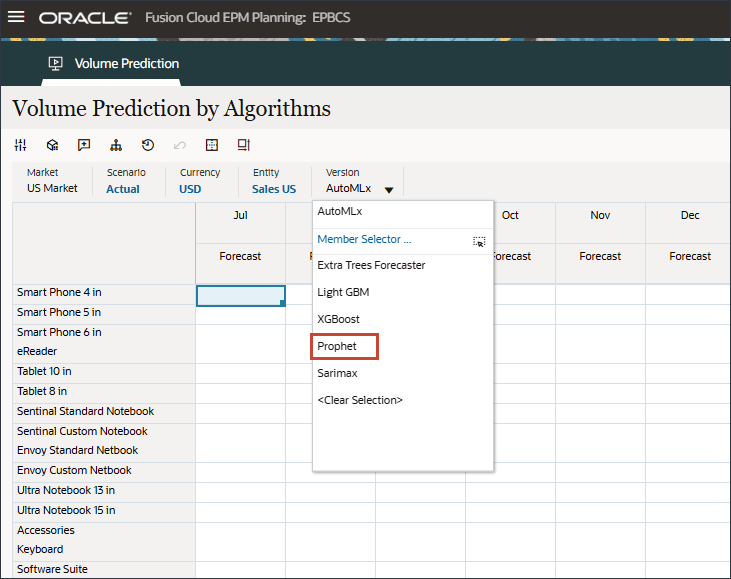Image resolution: width=731 pixels, height=579 pixels.
Task: Switch to the Volume Prediction tab
Action: click(127, 63)
